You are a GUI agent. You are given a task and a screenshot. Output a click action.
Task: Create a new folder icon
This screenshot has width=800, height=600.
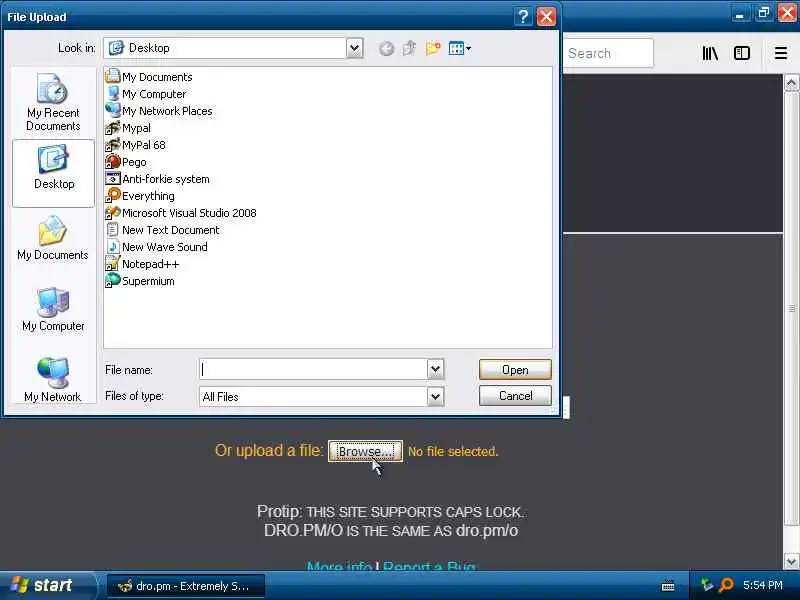click(x=433, y=48)
